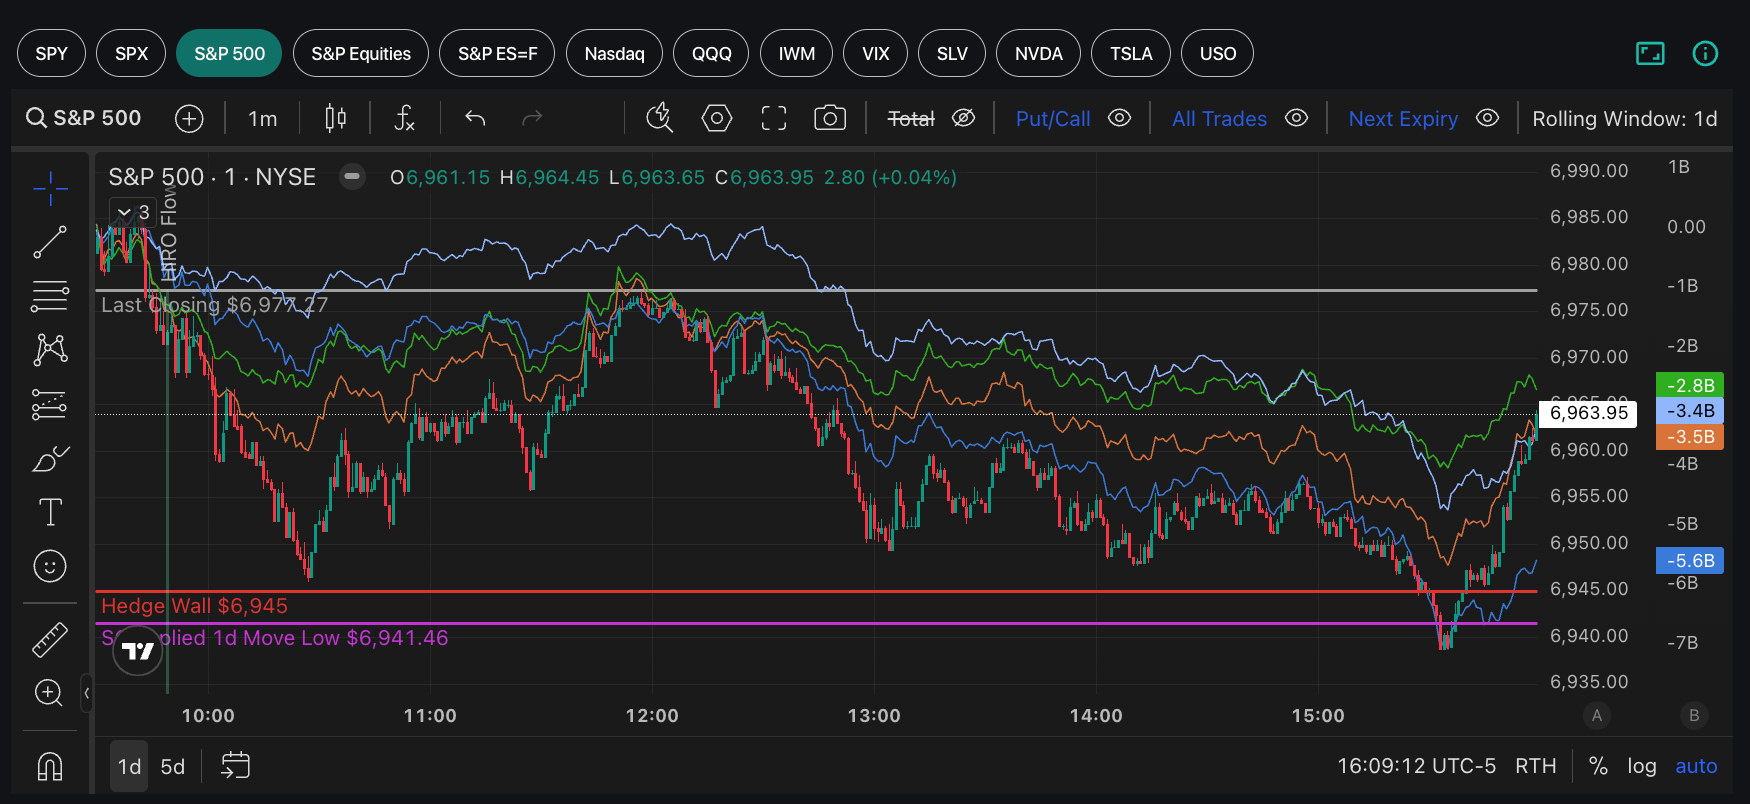Open the horizontal lines / Fib tool
1750x804 pixels.
(x=50, y=296)
